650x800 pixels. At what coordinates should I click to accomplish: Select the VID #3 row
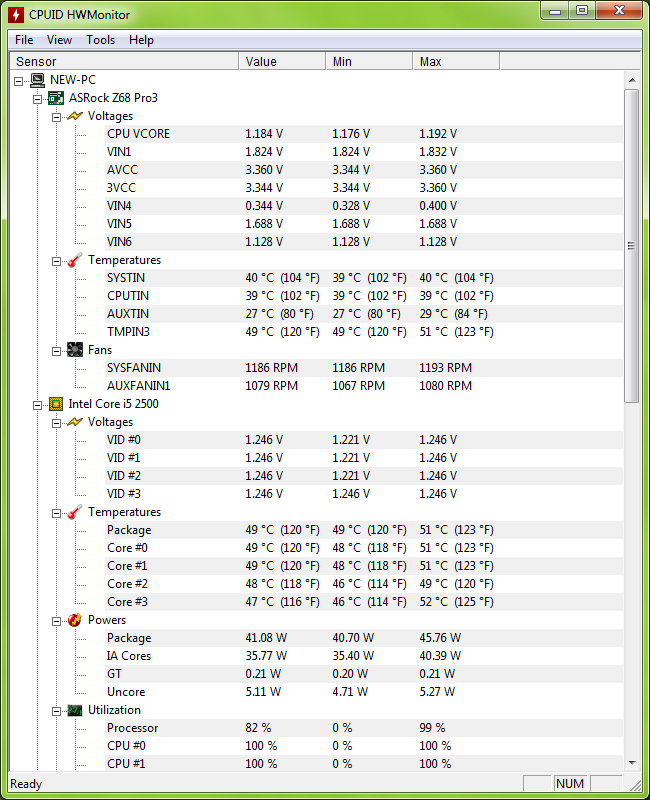click(364, 494)
